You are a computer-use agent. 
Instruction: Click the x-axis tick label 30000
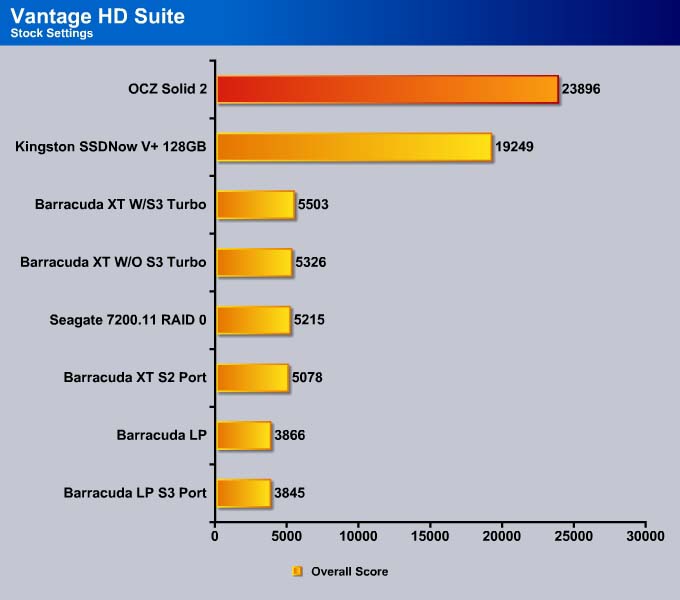click(x=645, y=536)
